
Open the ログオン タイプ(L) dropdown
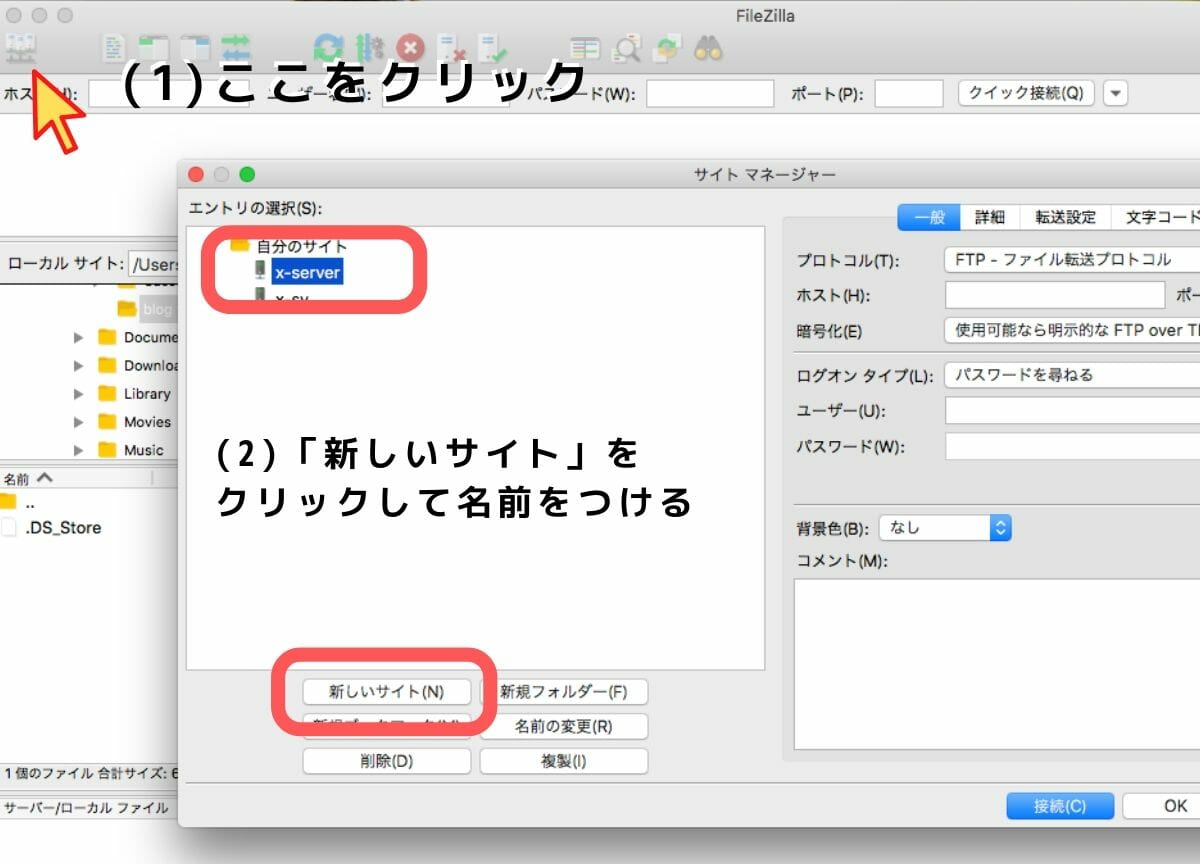click(1071, 375)
